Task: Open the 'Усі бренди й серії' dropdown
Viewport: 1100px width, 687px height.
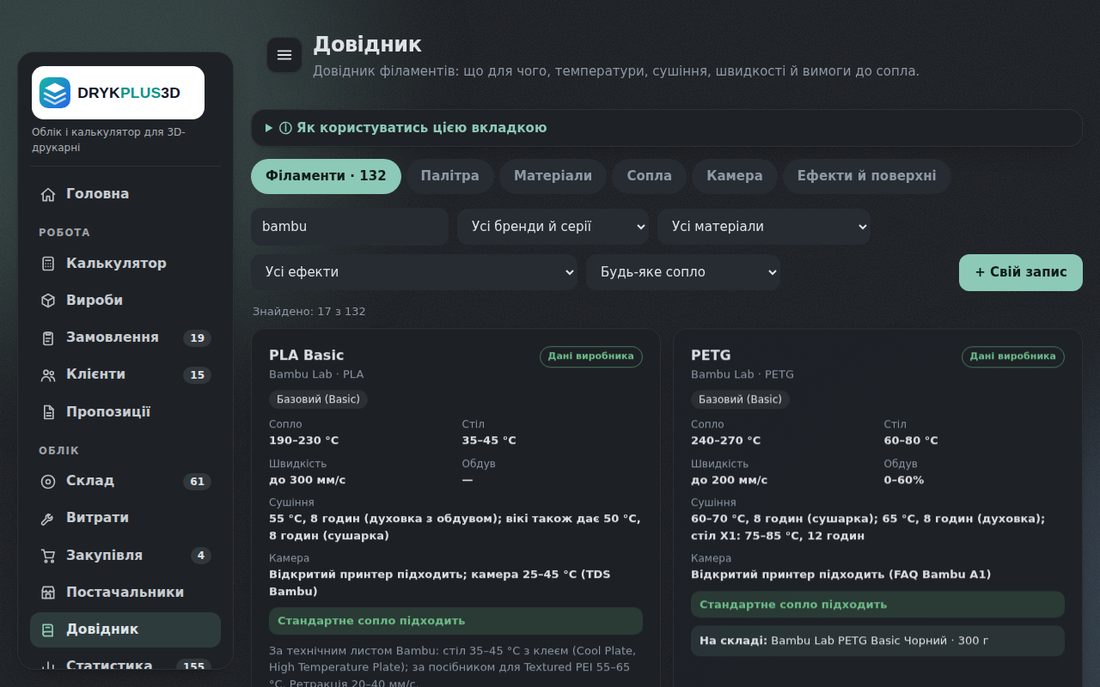Action: 553,227
